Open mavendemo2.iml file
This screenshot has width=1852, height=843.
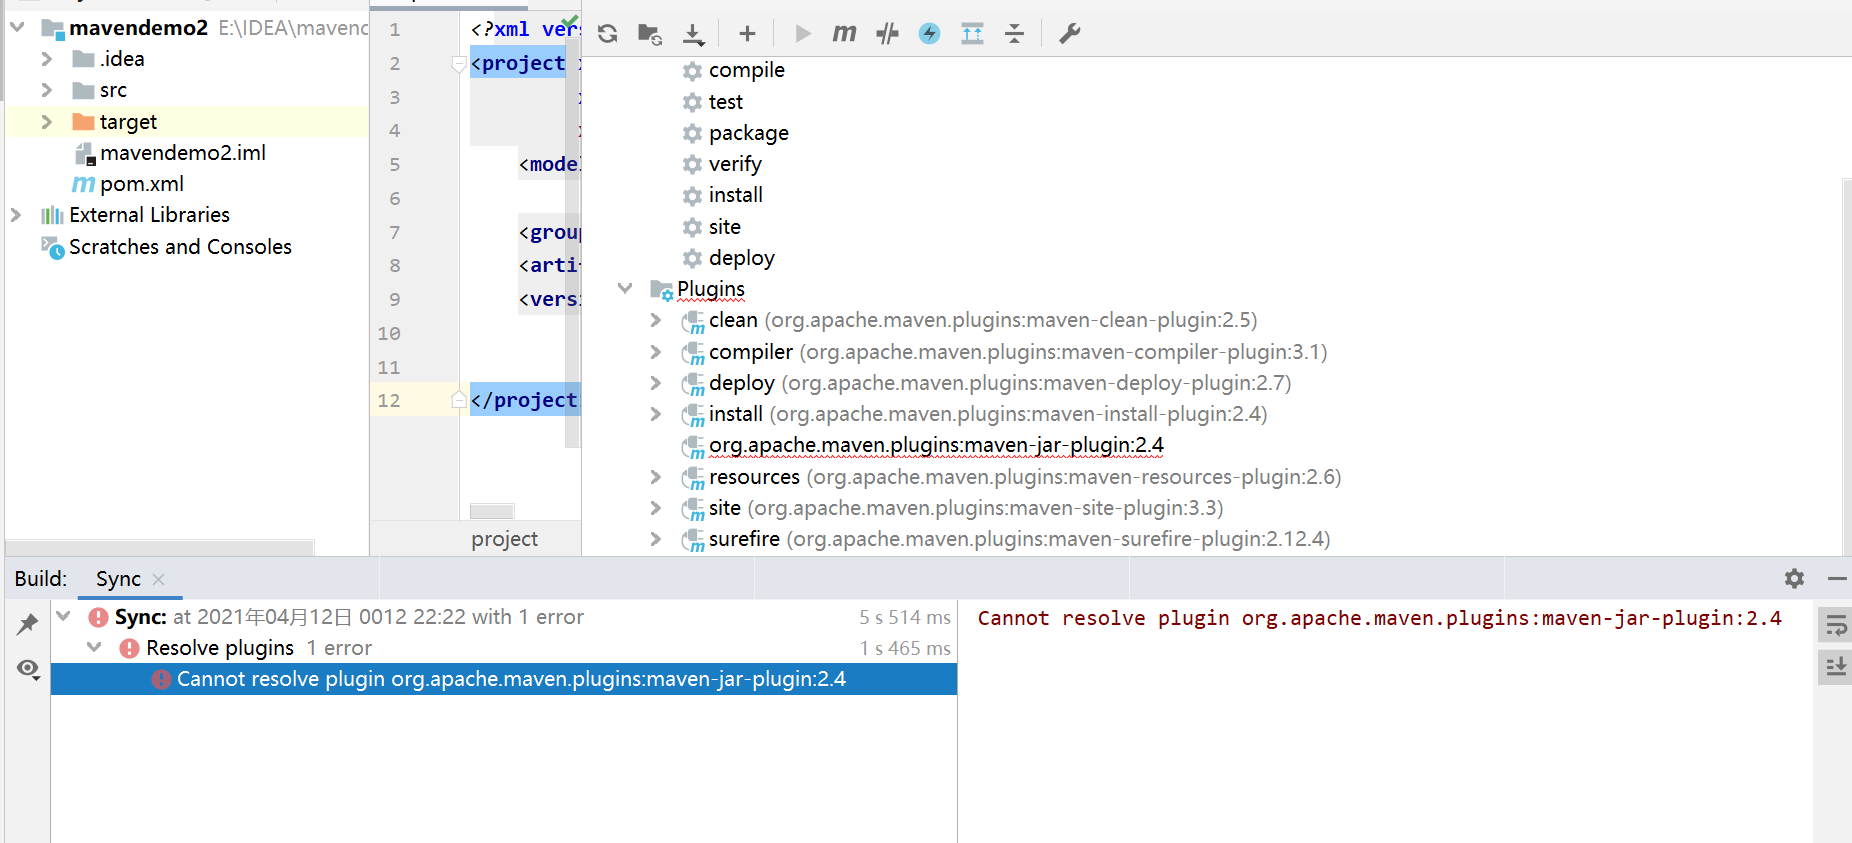pos(183,153)
